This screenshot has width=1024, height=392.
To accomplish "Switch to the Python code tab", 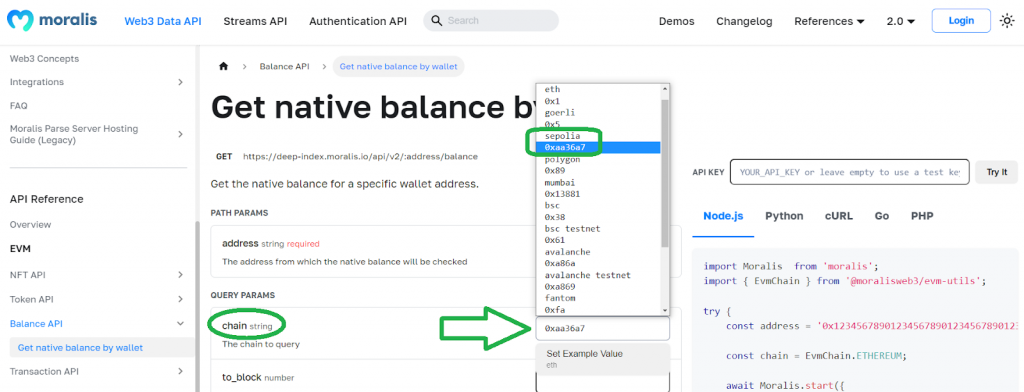I will point(784,216).
